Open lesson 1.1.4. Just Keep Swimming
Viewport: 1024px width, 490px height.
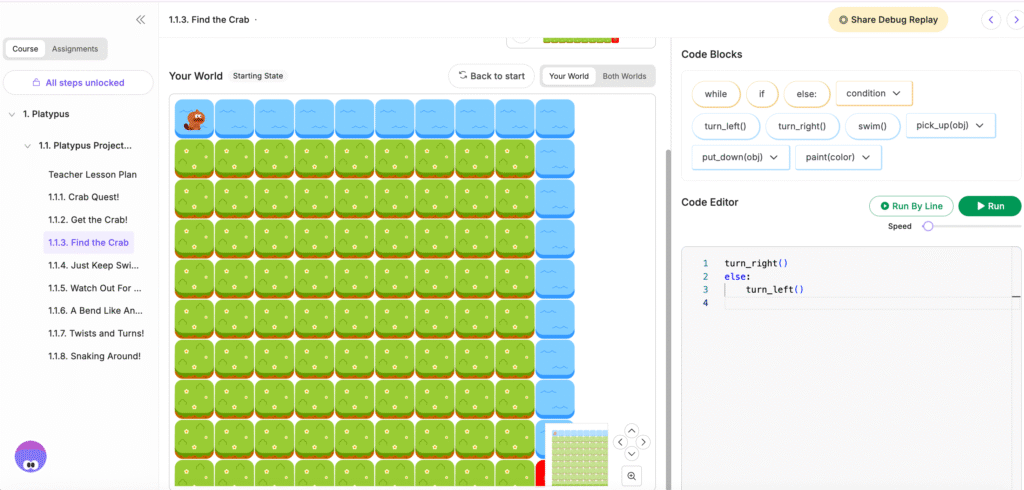point(95,265)
